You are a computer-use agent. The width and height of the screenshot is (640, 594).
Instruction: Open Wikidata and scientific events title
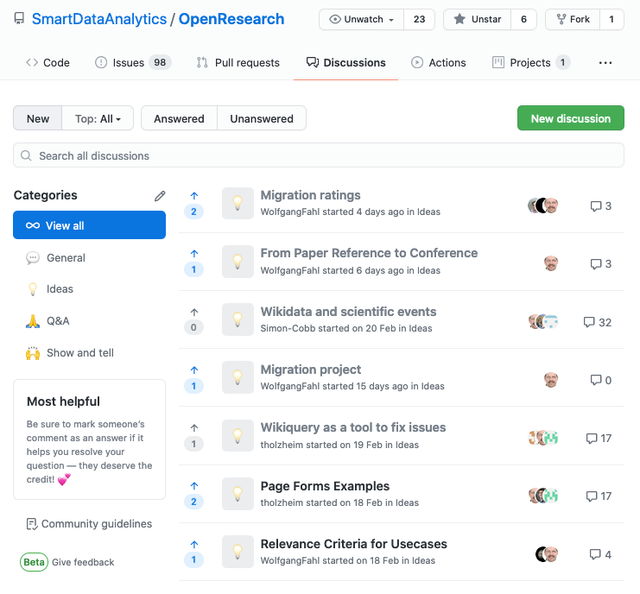pyautogui.click(x=349, y=311)
